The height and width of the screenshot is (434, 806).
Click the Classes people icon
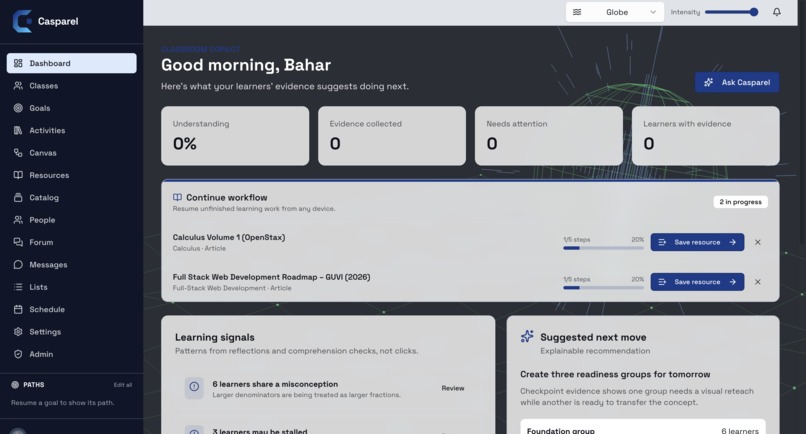tap(18, 86)
